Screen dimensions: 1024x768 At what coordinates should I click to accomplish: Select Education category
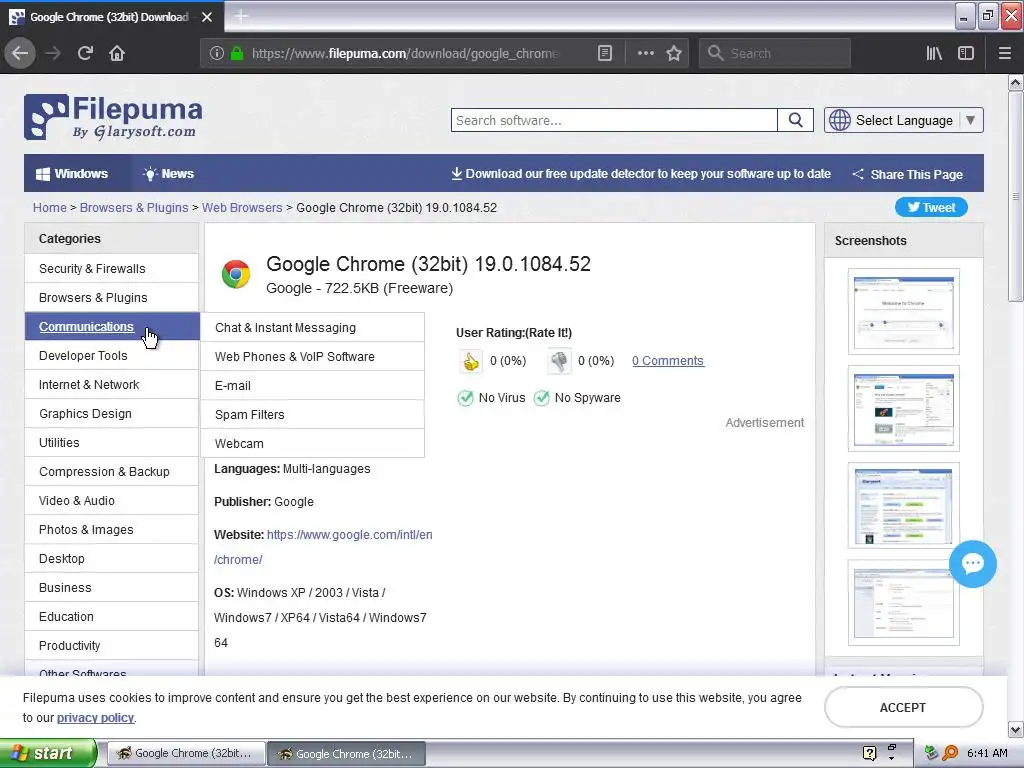point(112,616)
